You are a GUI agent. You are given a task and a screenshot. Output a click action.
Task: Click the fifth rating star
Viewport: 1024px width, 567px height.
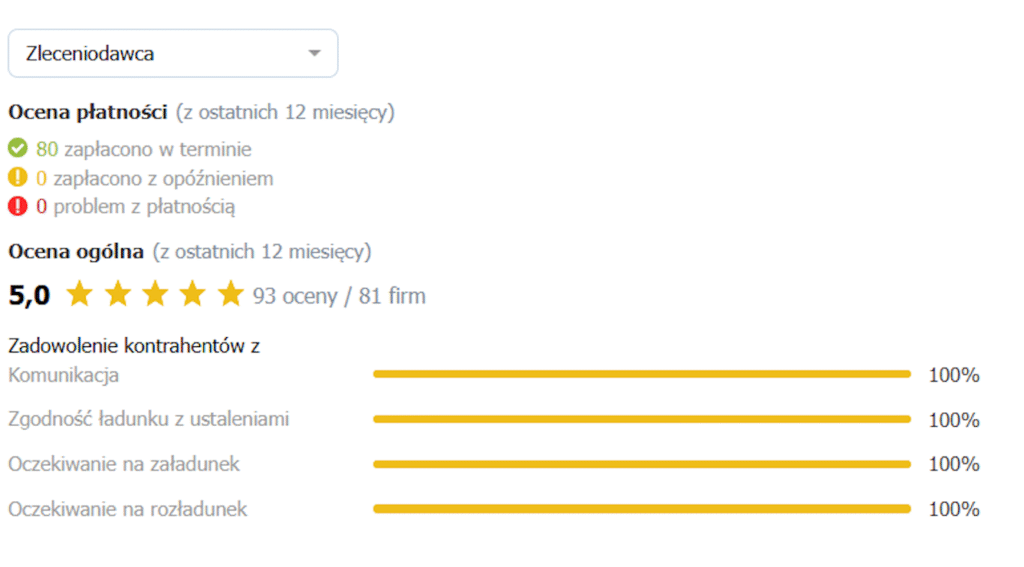231,294
